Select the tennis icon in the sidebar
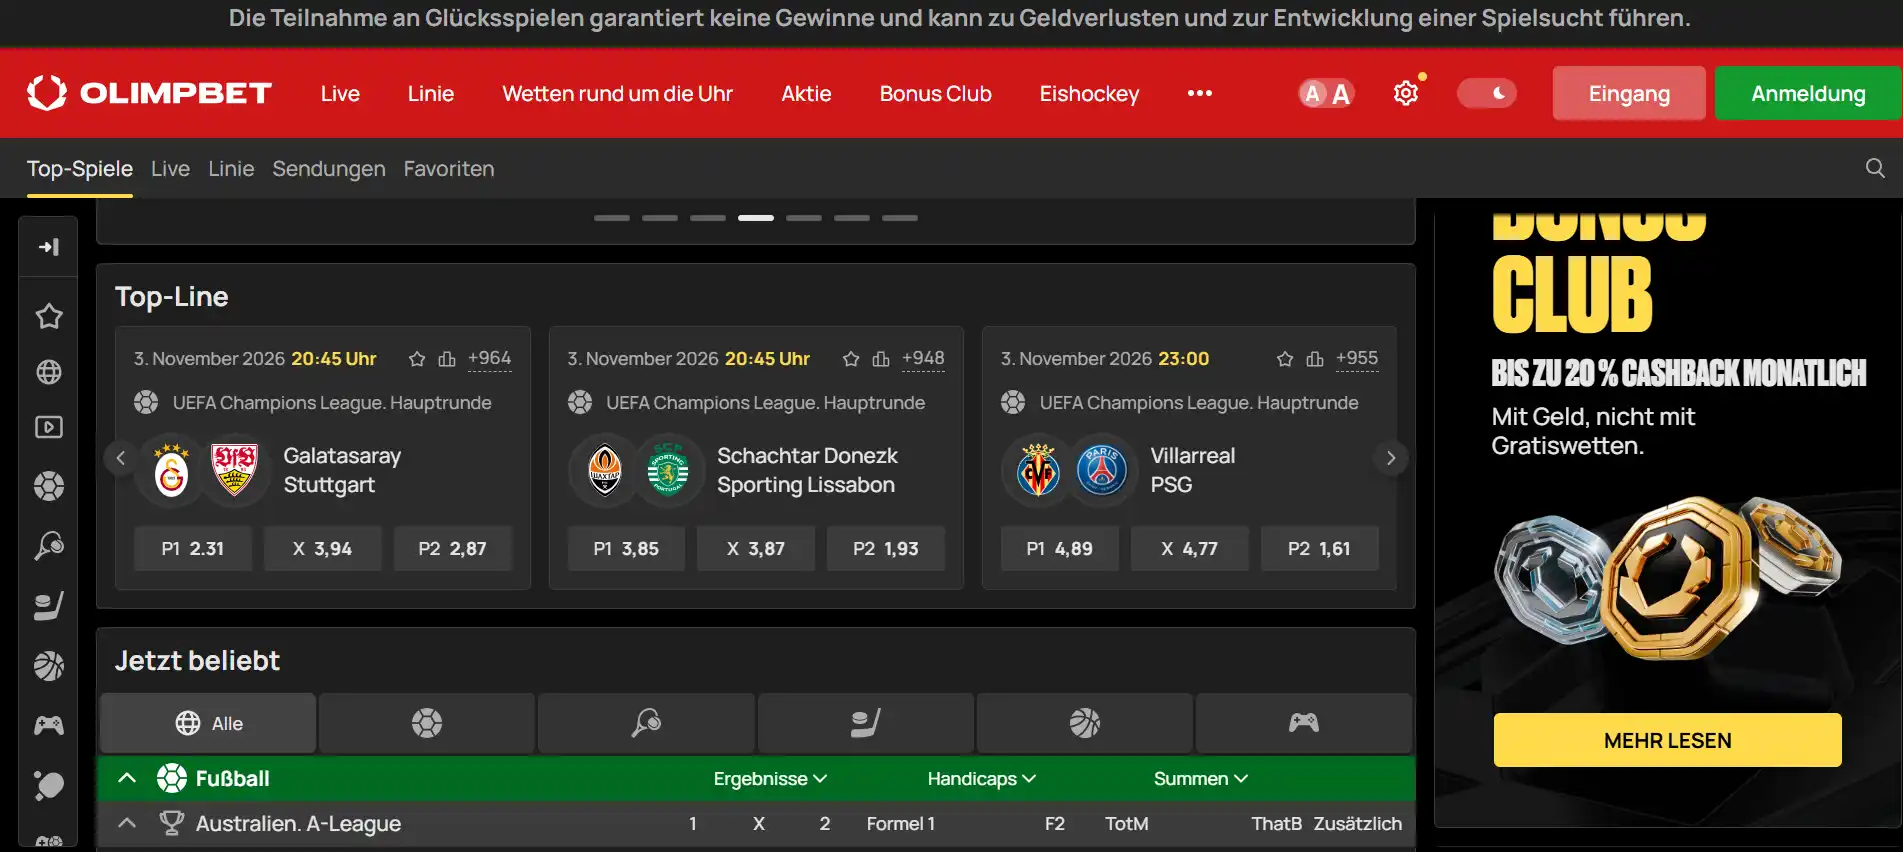 tap(49, 545)
